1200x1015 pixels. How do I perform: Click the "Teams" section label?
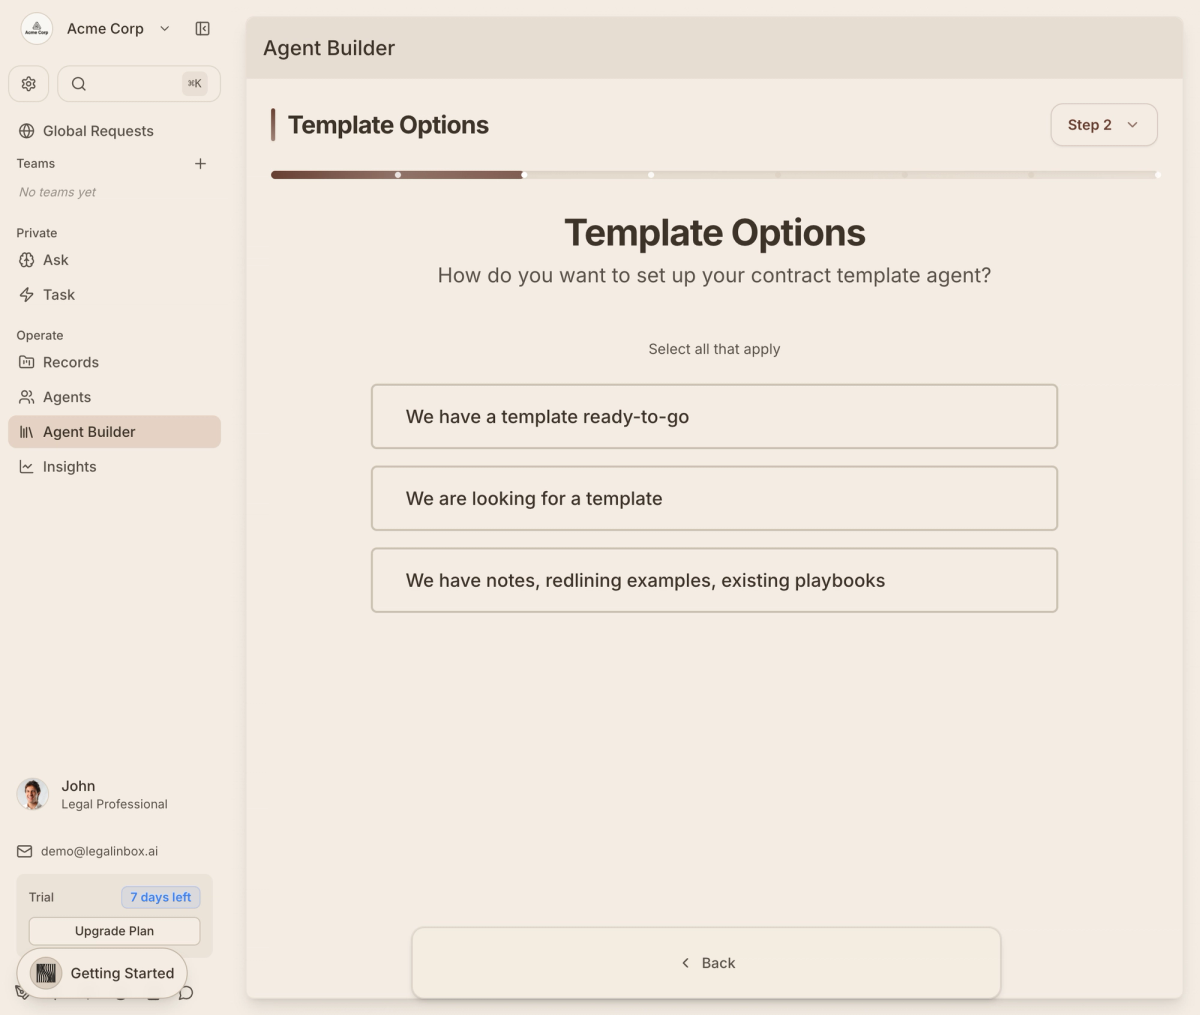click(x=36, y=163)
